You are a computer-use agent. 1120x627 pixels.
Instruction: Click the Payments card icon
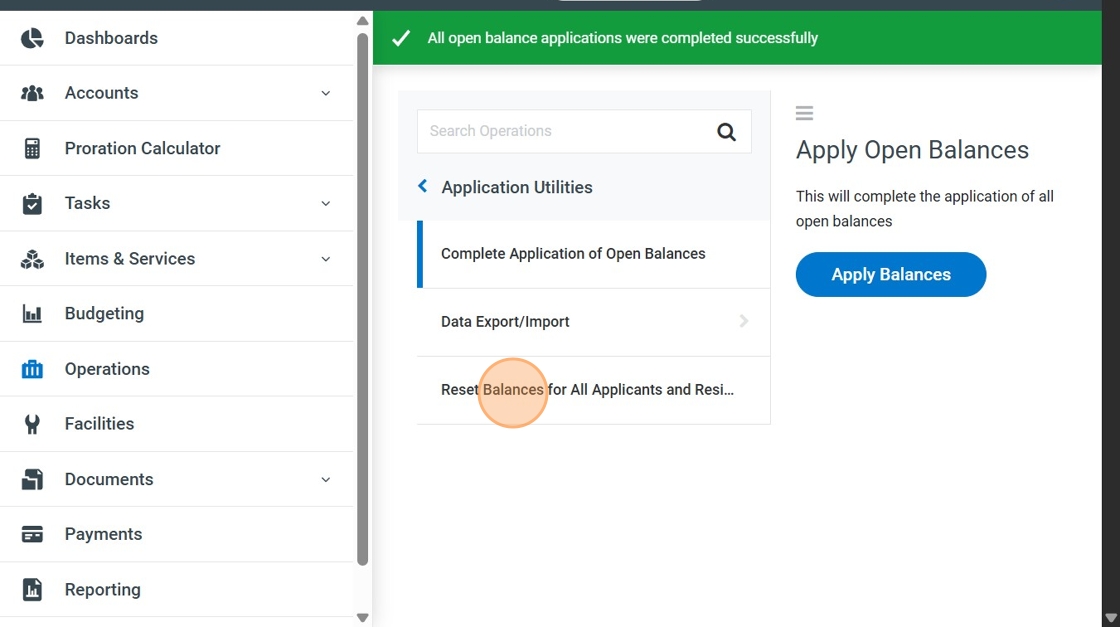pos(32,534)
